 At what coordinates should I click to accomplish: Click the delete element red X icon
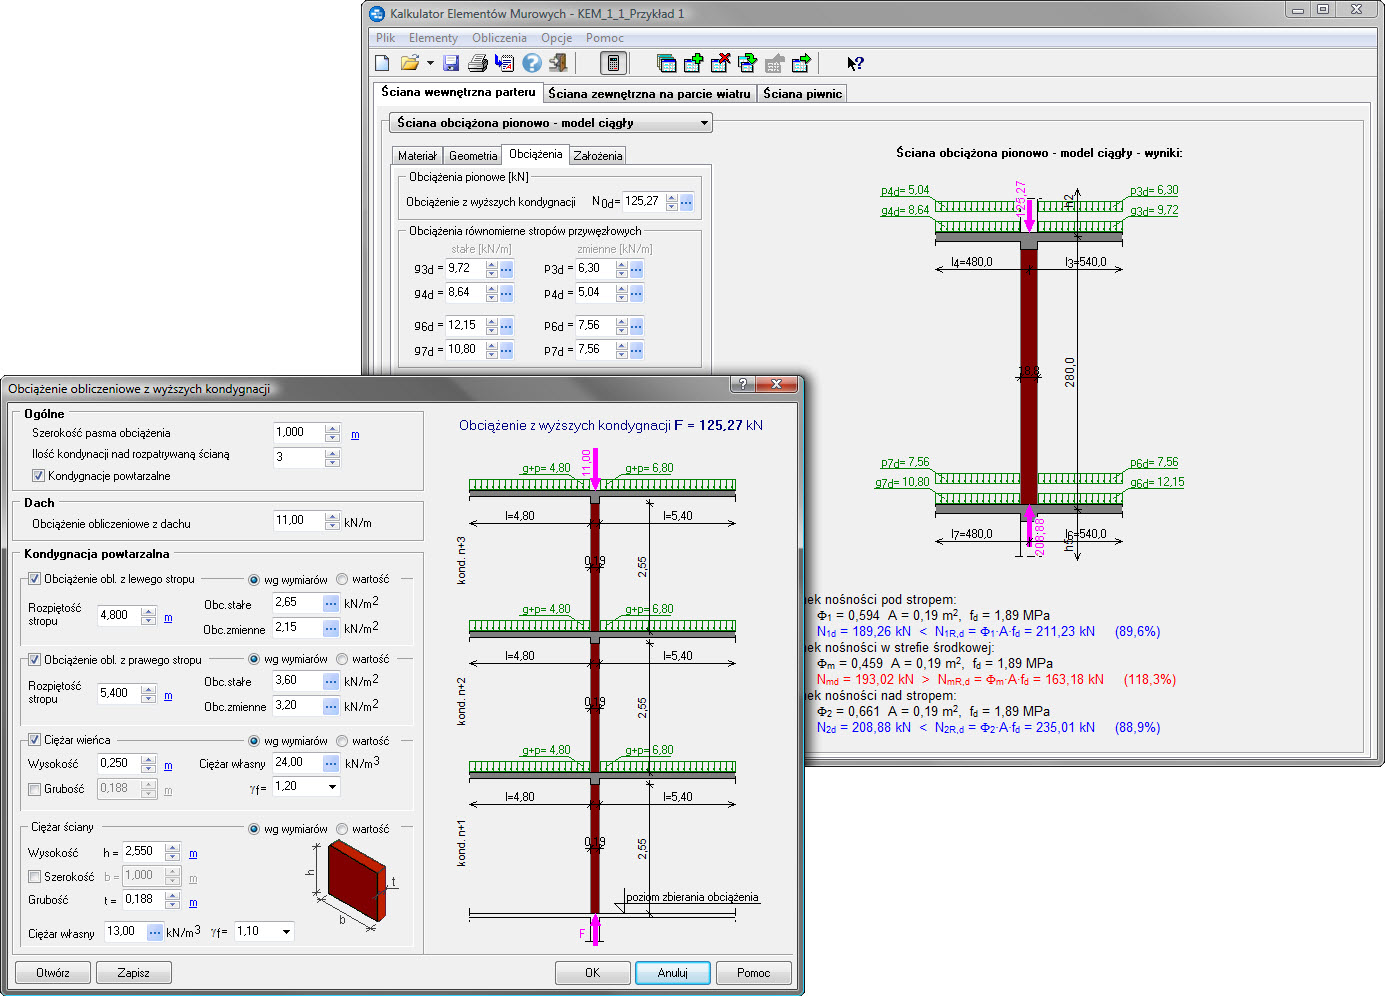(720, 63)
